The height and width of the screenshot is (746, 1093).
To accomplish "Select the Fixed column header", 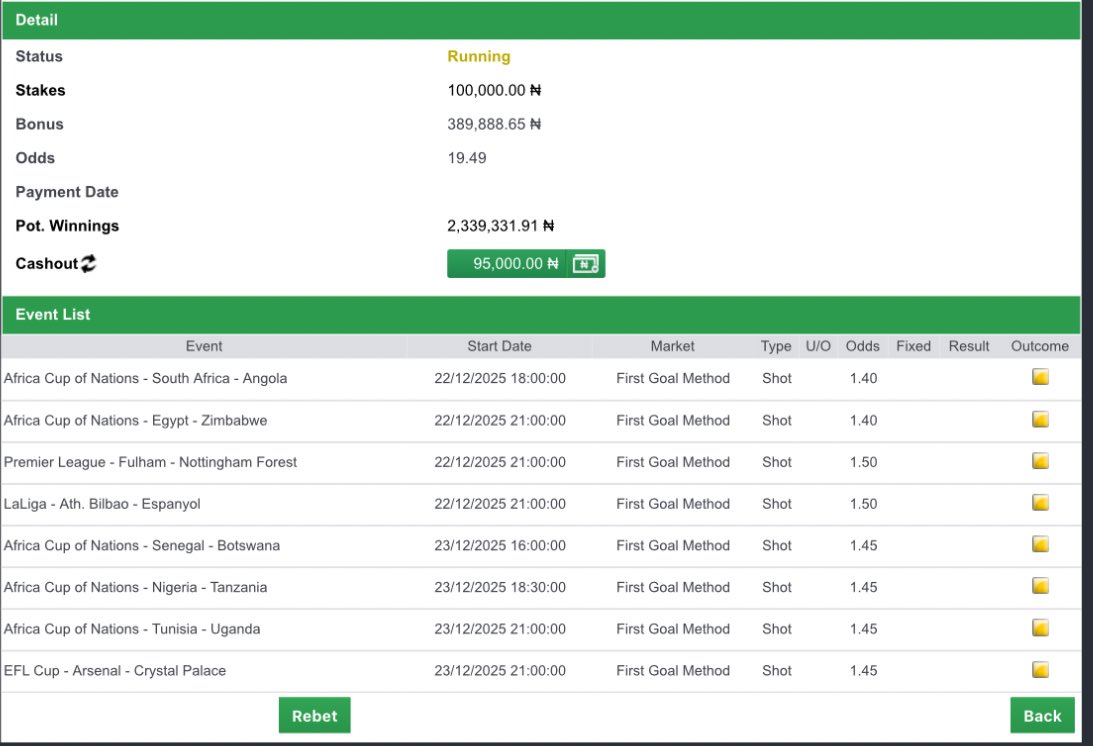I will (913, 346).
